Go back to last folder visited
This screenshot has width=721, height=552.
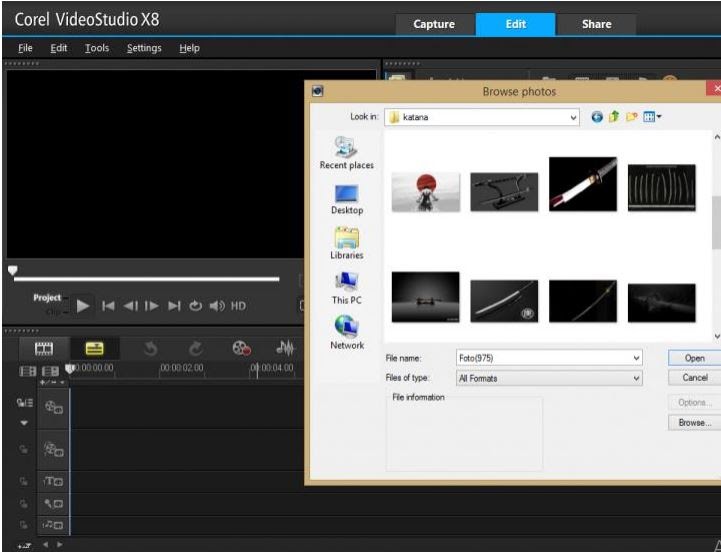(597, 117)
